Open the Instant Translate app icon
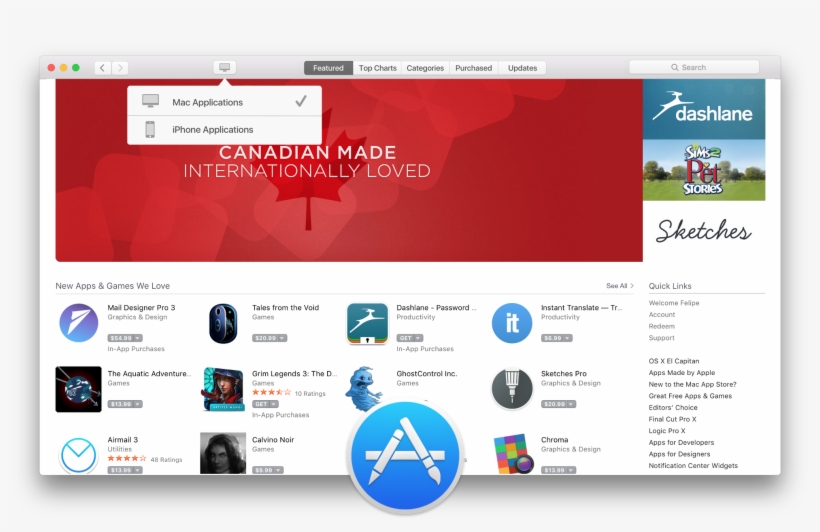The width and height of the screenshot is (820, 532). [x=511, y=323]
